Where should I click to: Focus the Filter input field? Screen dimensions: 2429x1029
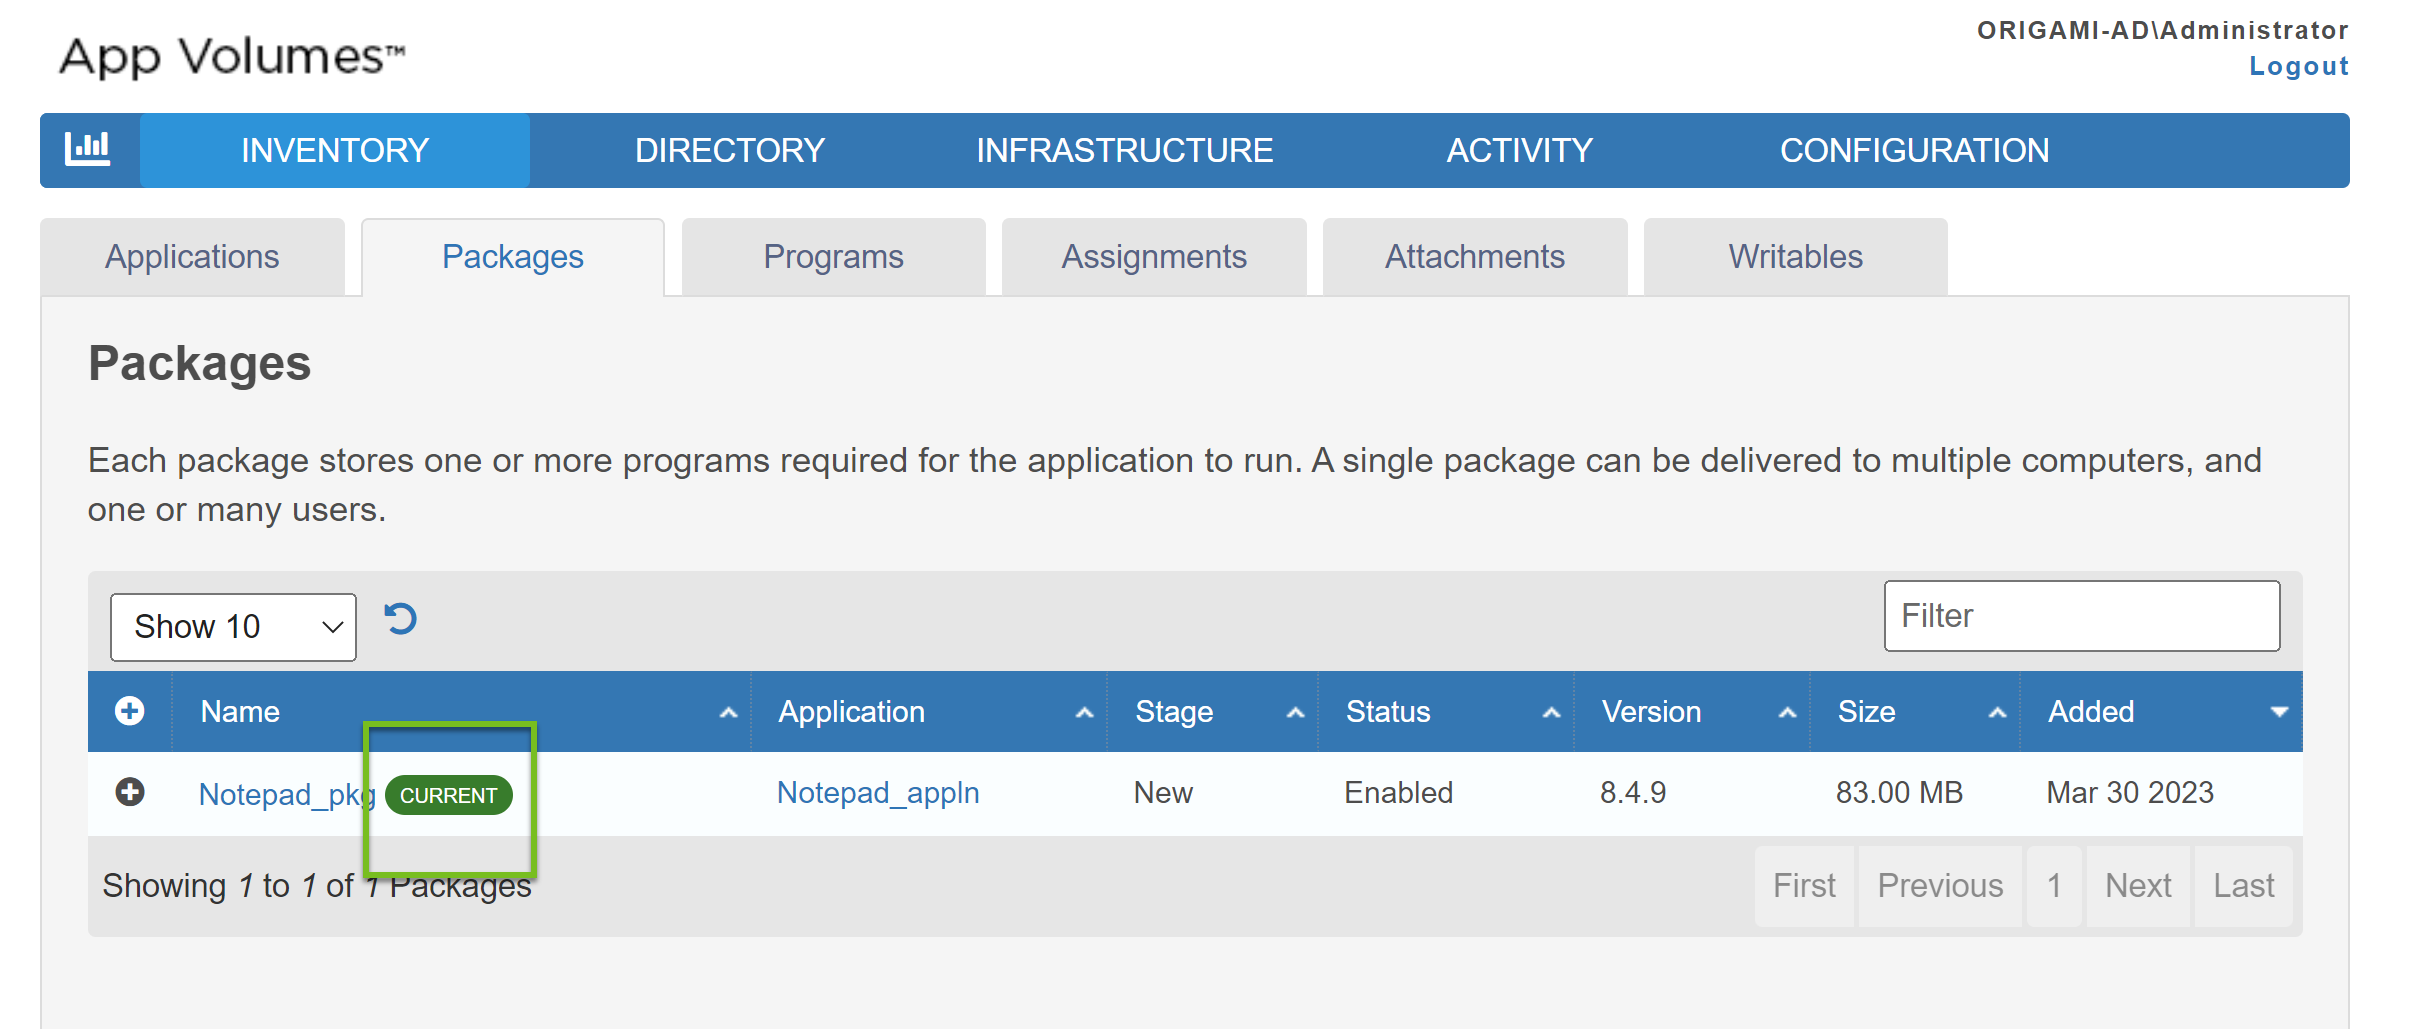coord(2082,616)
